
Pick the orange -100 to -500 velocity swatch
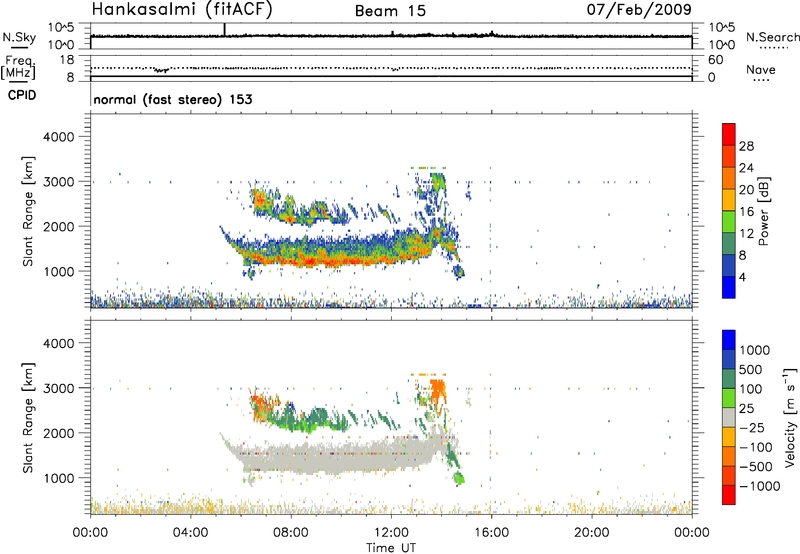(729, 457)
